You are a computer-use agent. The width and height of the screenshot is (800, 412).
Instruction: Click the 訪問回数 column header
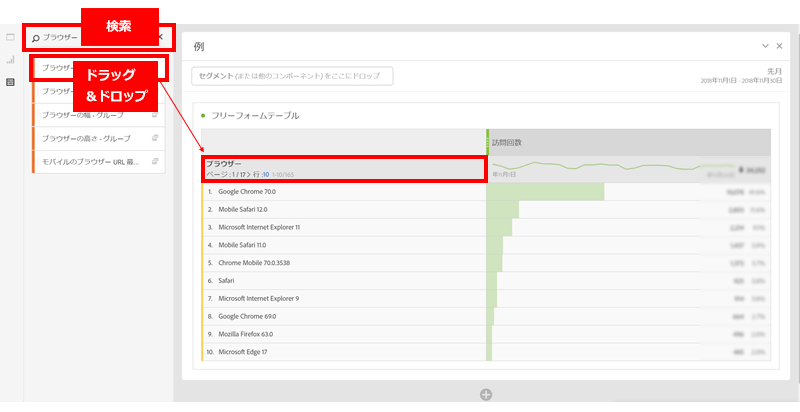click(x=629, y=142)
